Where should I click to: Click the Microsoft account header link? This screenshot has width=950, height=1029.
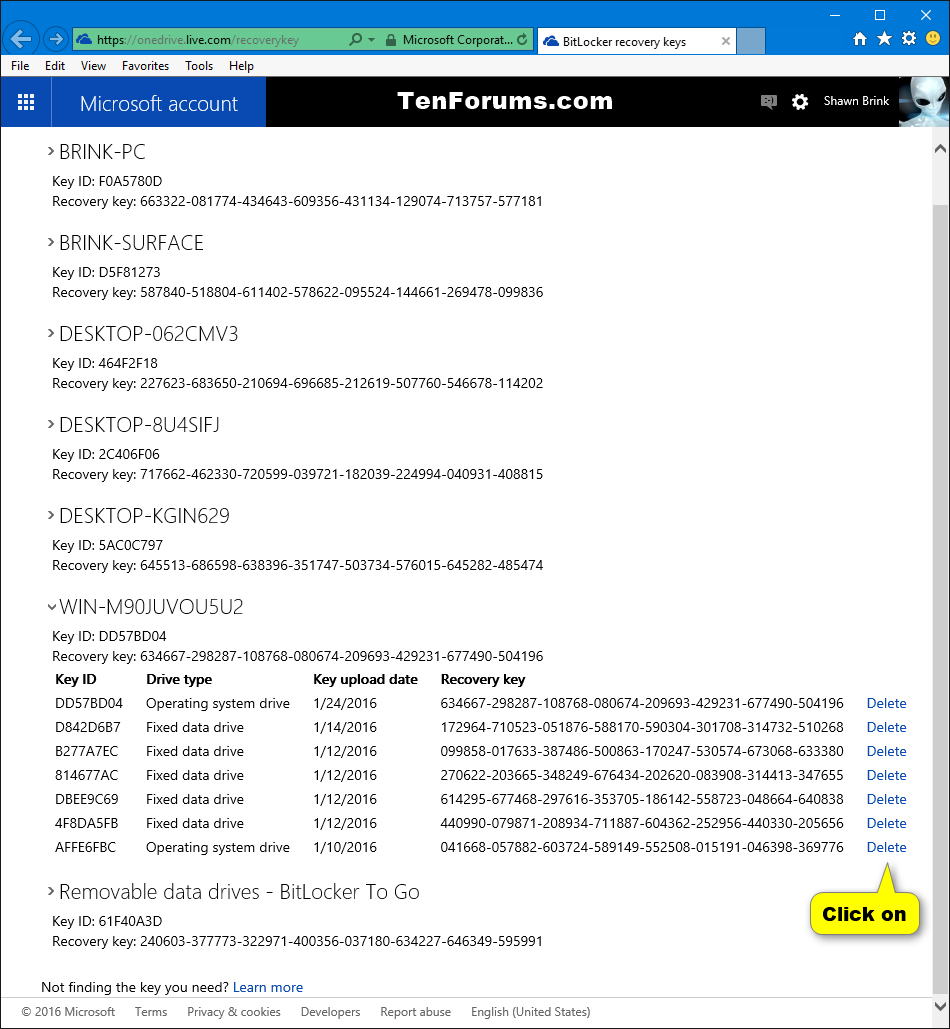(159, 103)
